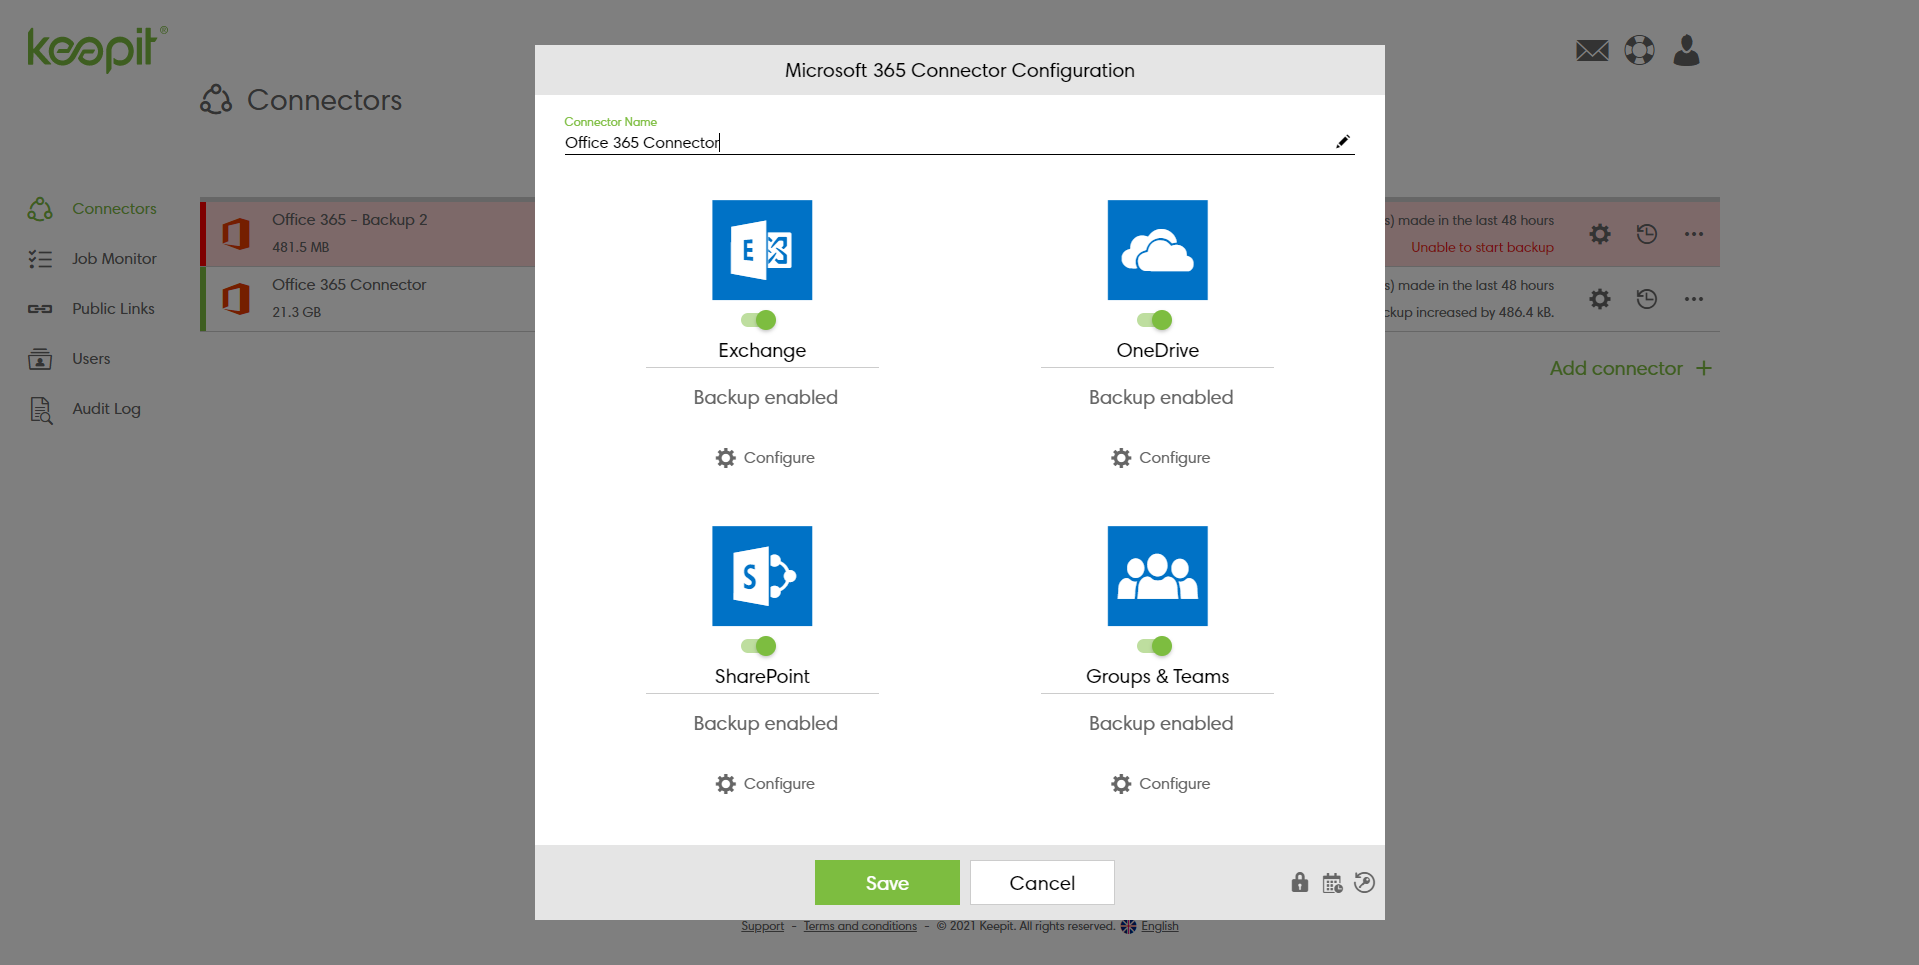Image resolution: width=1919 pixels, height=965 pixels.
Task: Click the SharePoint service icon
Action: (x=762, y=576)
